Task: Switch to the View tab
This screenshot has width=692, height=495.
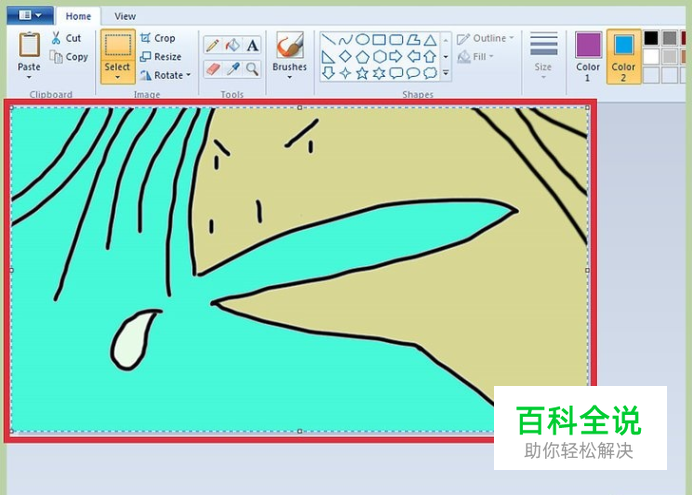Action: coord(125,16)
